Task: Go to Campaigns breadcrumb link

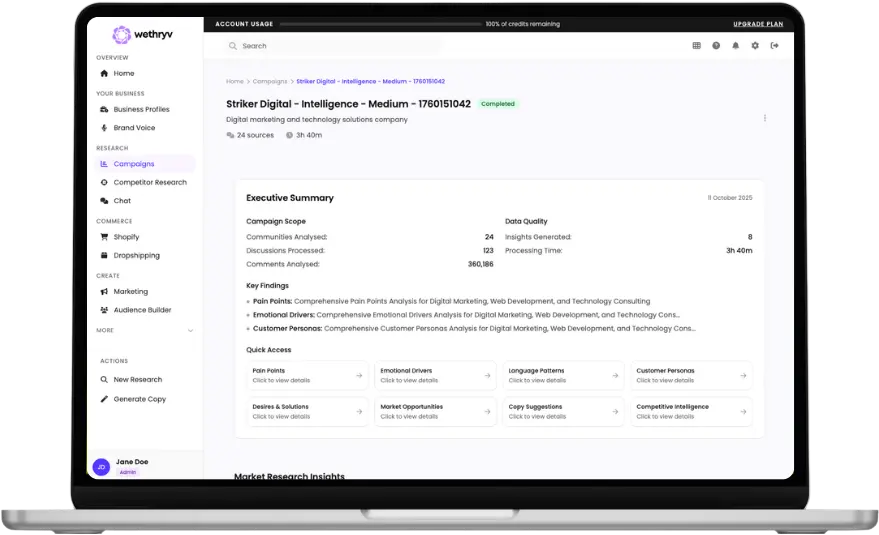Action: (x=270, y=81)
